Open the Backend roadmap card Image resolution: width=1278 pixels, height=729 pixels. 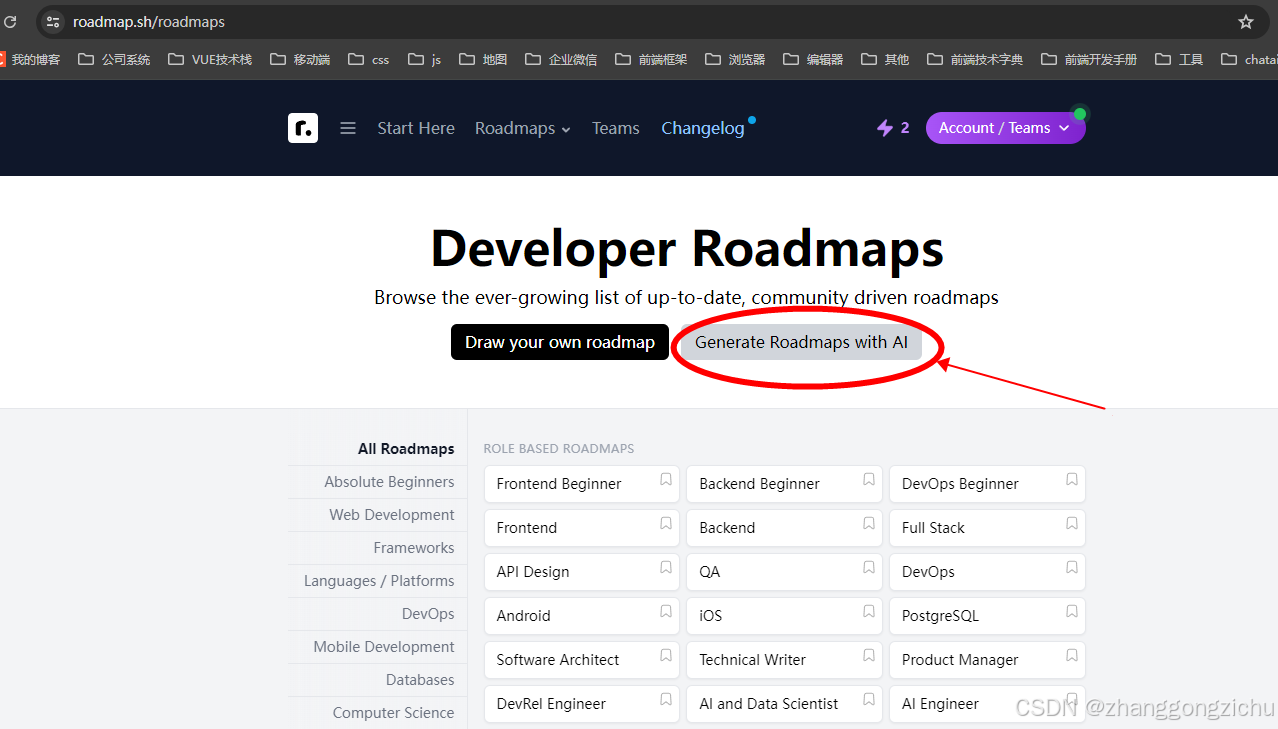(784, 528)
